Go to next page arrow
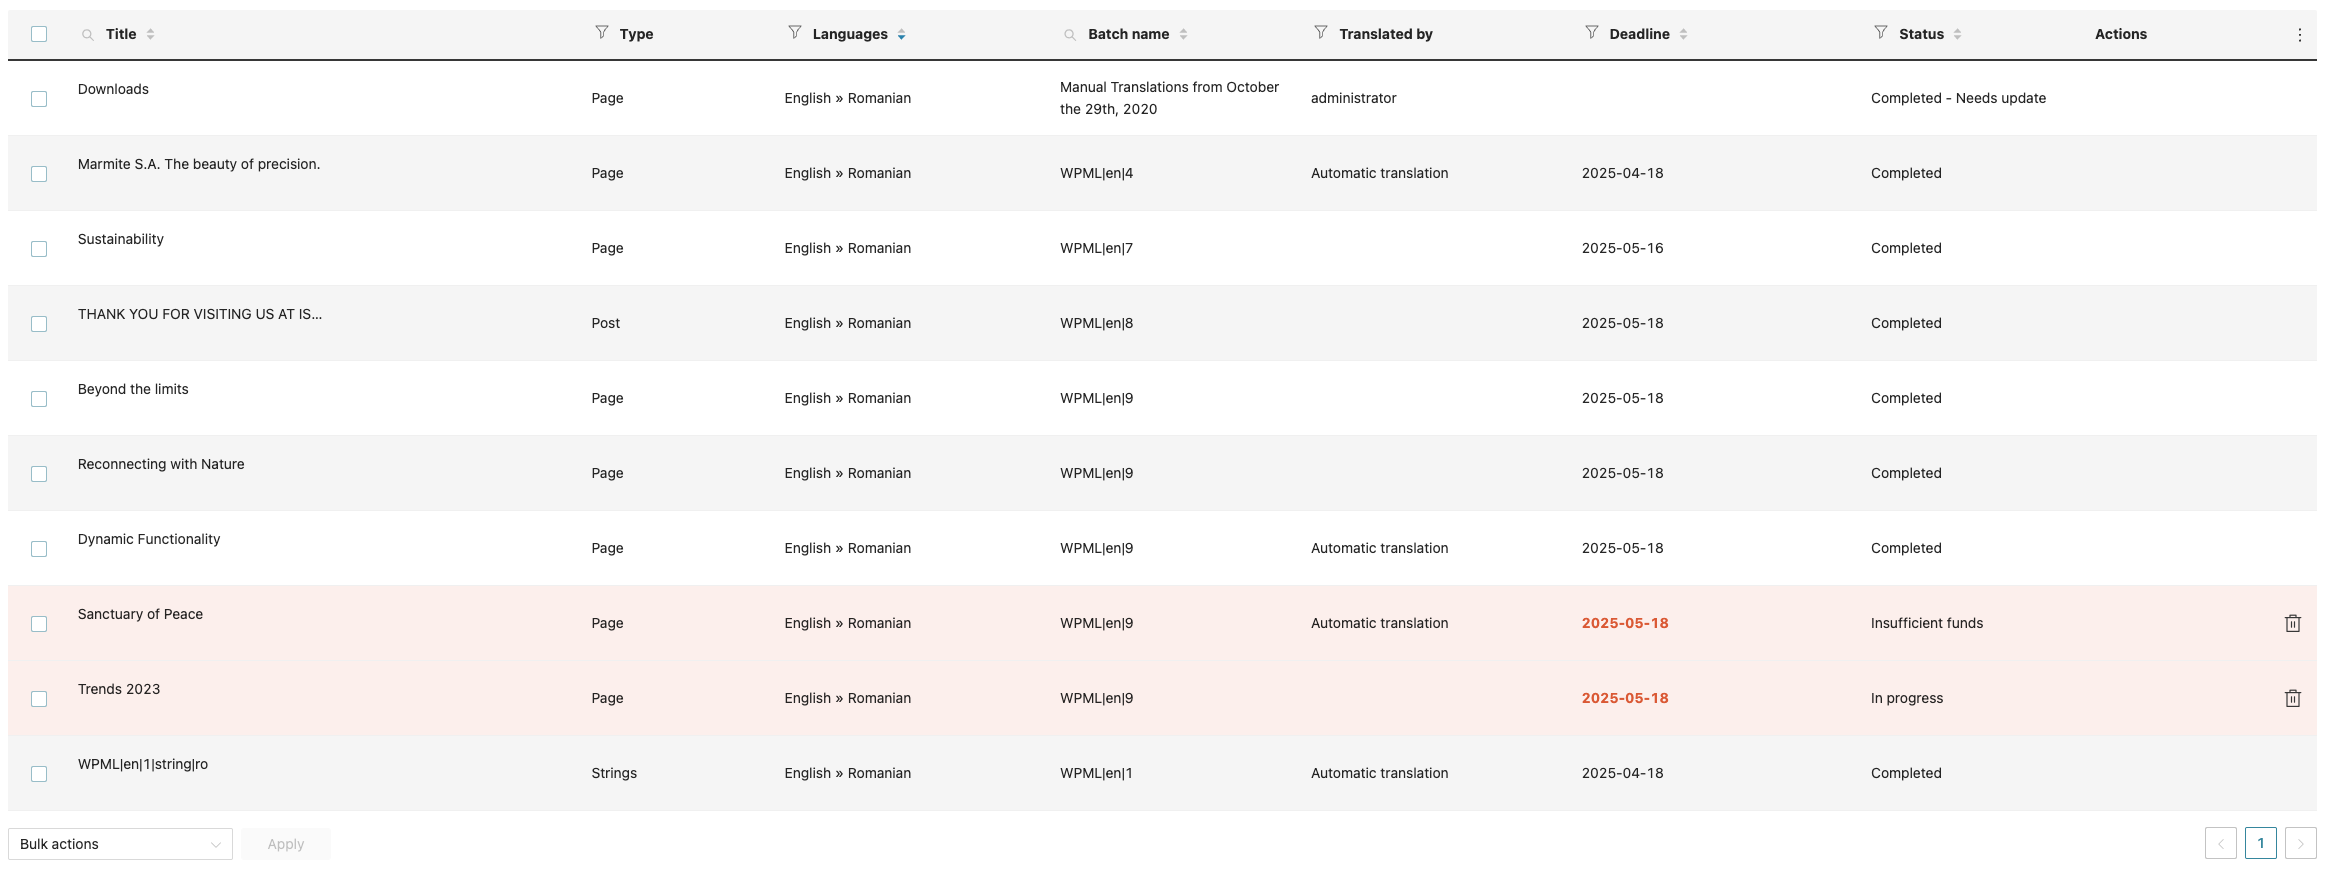Viewport: 2328px width, 877px height. pos(2301,843)
